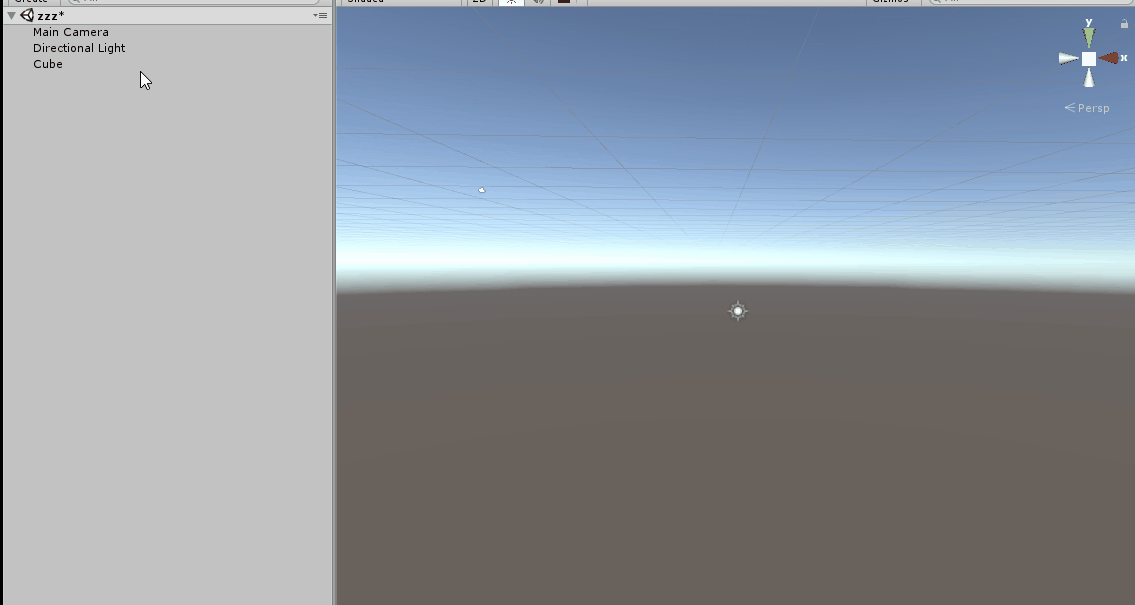Click the Unity logo icon beside zzz*
Image resolution: width=1135 pixels, height=605 pixels.
coord(27,15)
